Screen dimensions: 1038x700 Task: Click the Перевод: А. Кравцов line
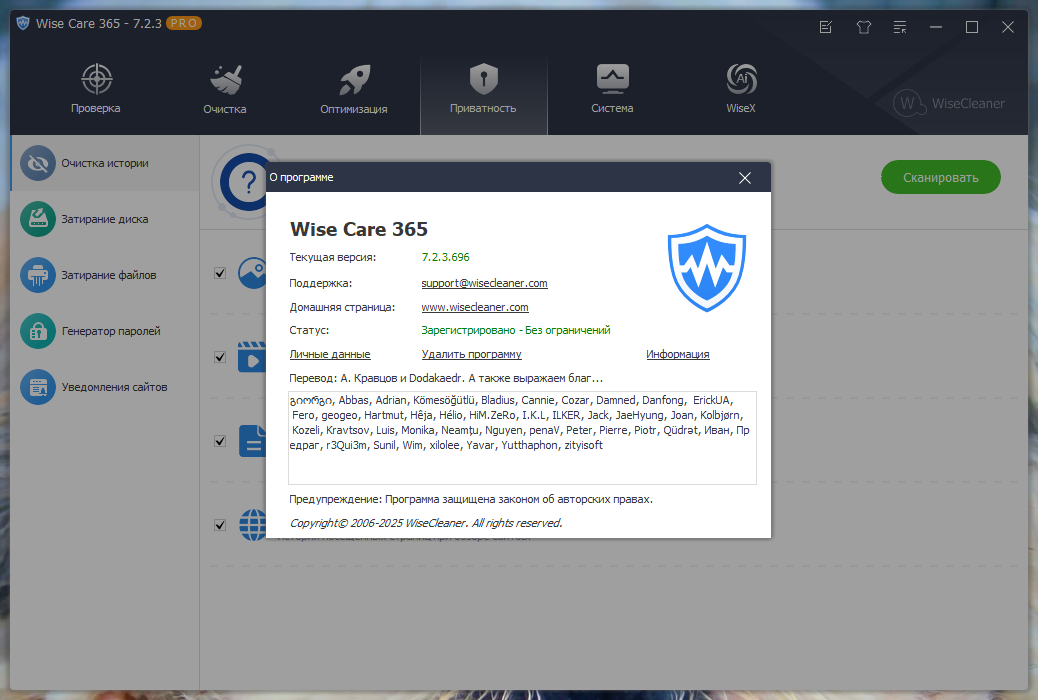tap(446, 378)
